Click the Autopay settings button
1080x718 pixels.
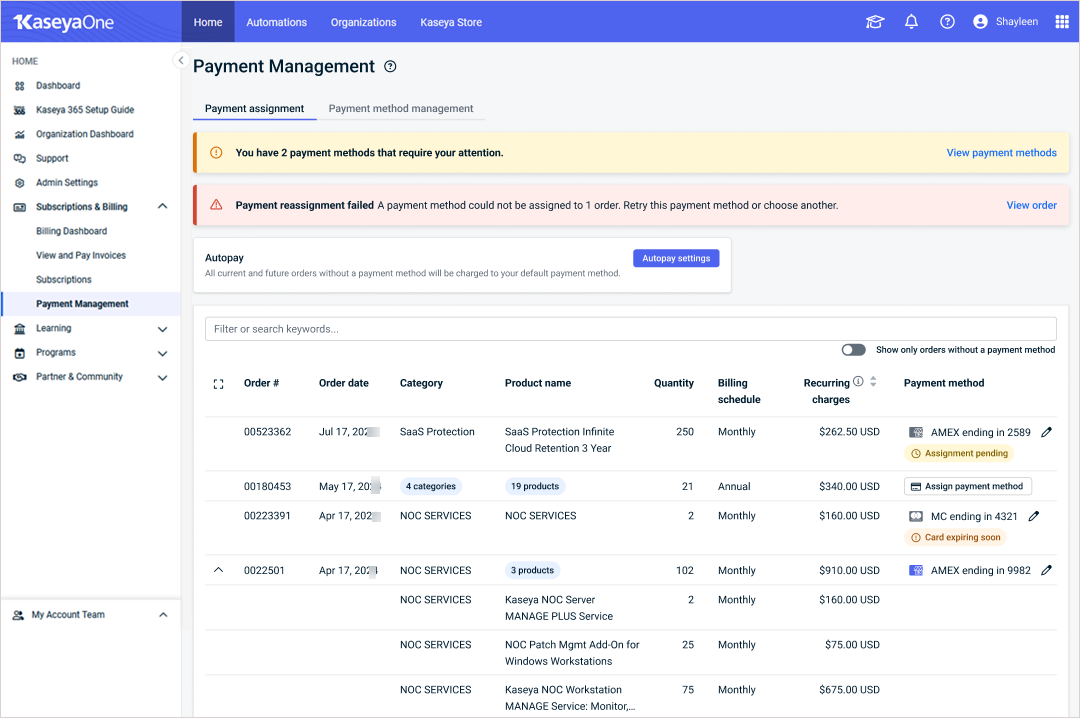tap(676, 258)
